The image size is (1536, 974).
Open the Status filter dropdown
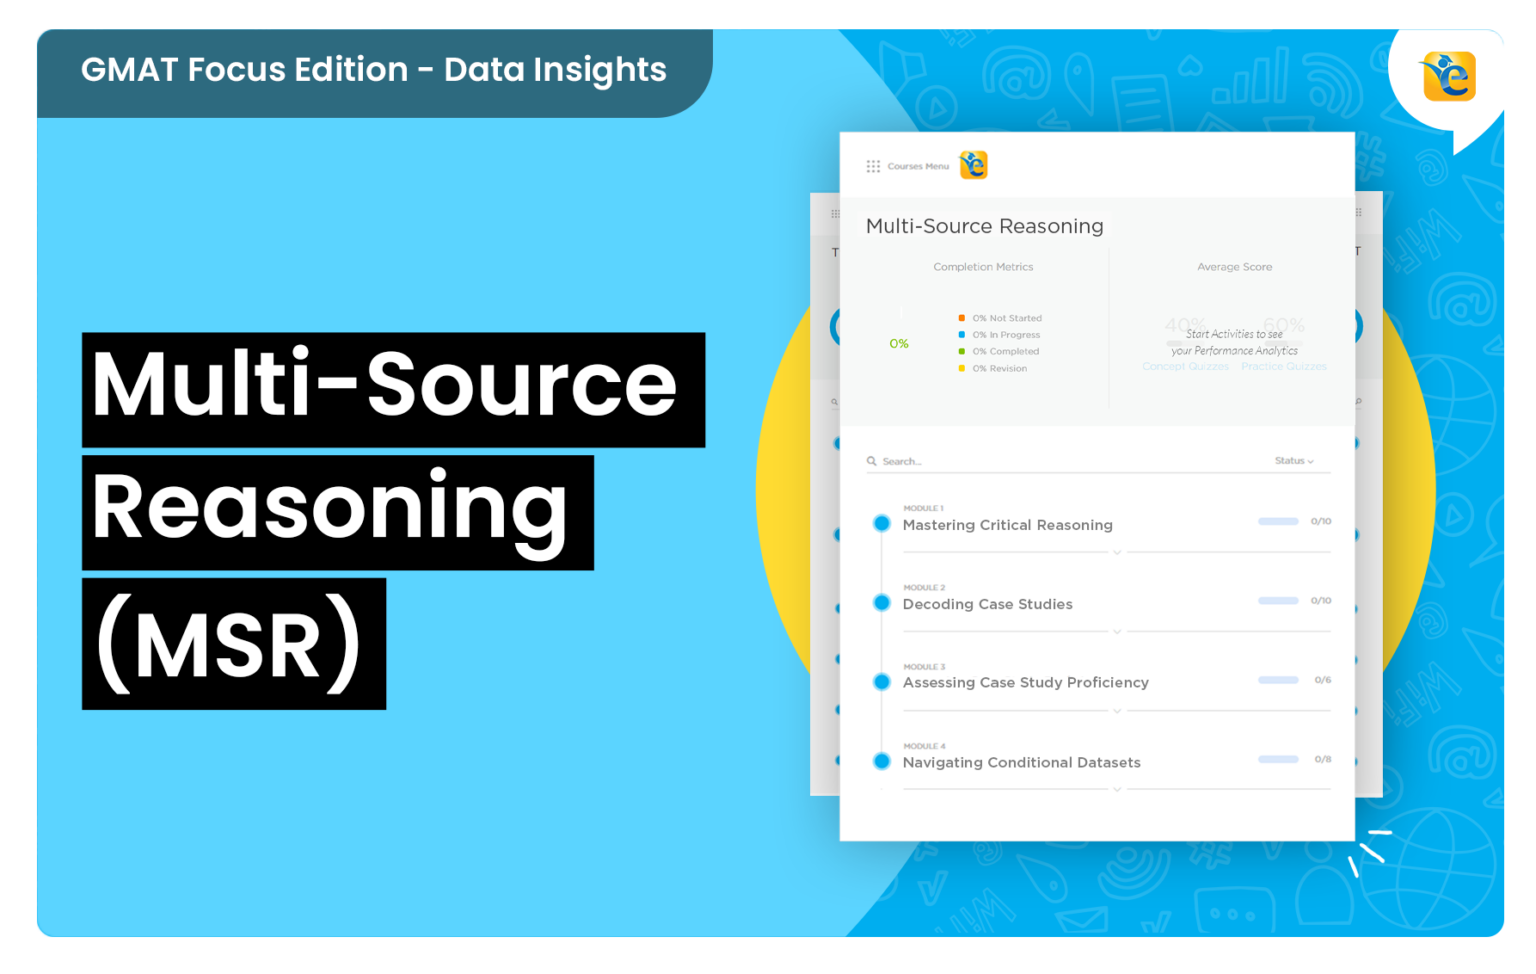[1294, 461]
